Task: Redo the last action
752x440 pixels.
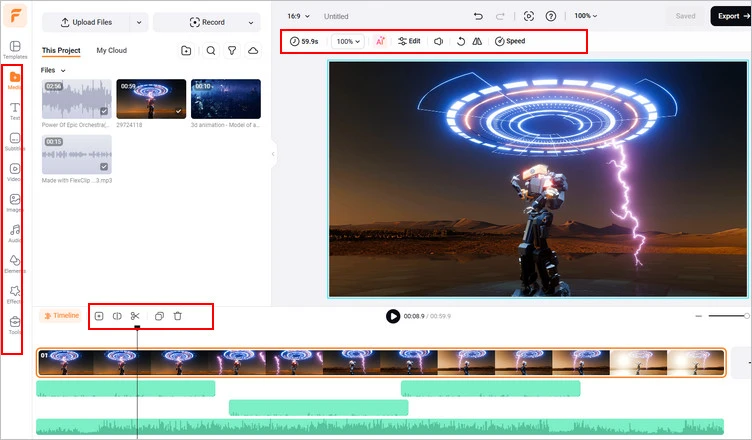Action: tap(500, 16)
